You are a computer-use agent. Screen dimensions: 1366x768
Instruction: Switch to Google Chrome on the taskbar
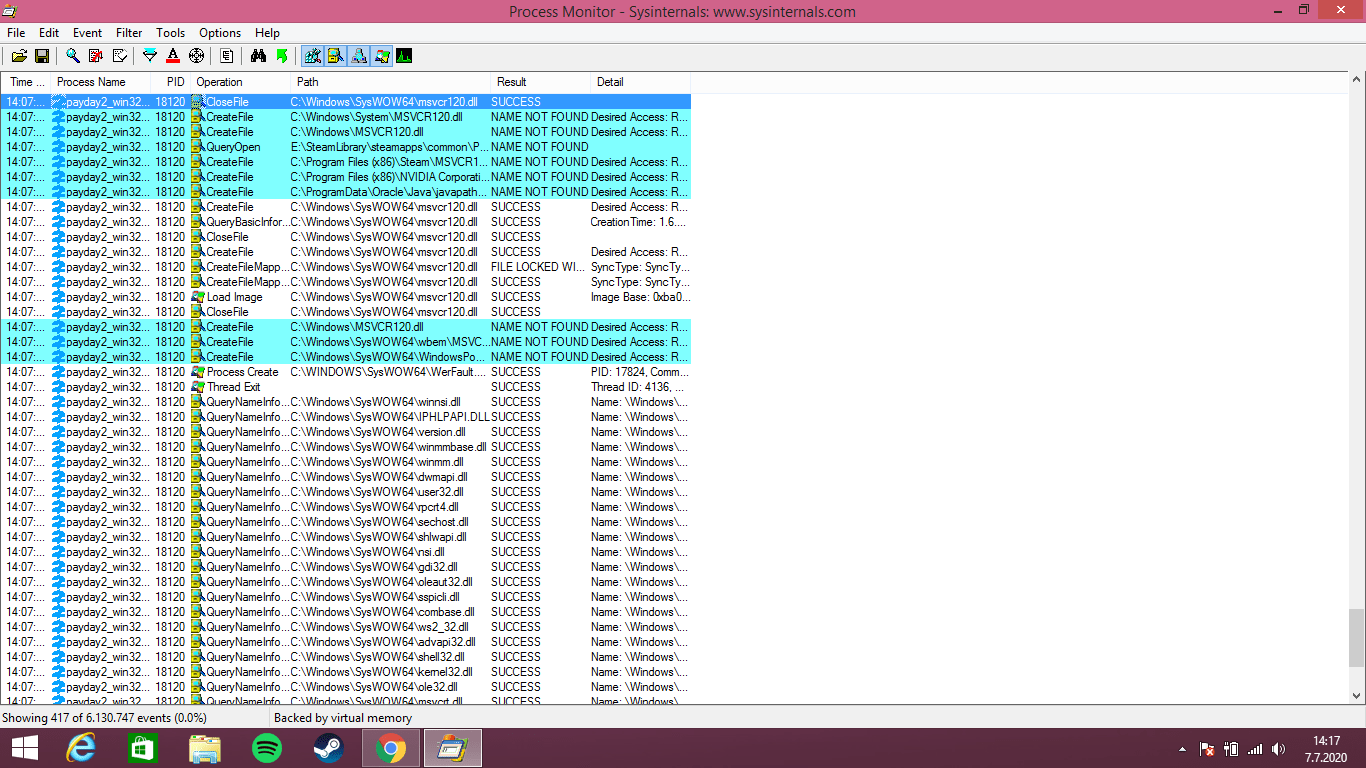coord(391,748)
